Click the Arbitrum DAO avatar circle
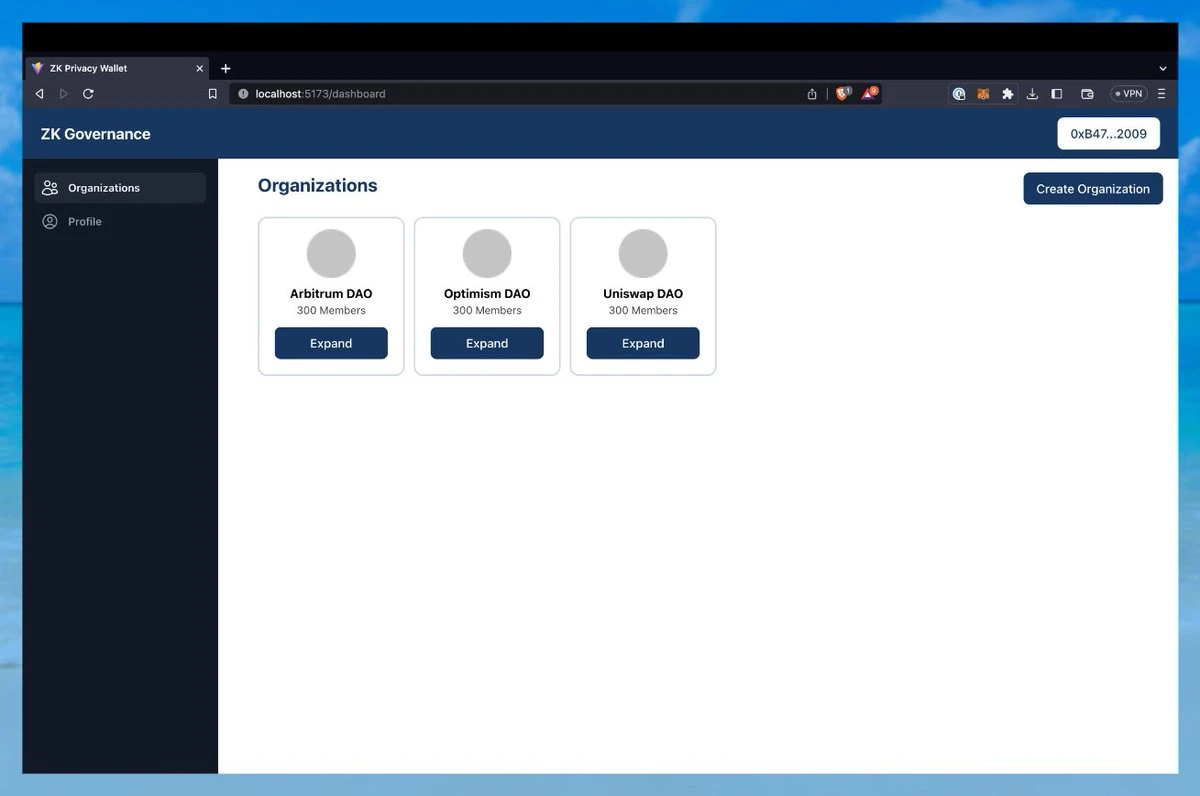1200x796 pixels. [331, 254]
